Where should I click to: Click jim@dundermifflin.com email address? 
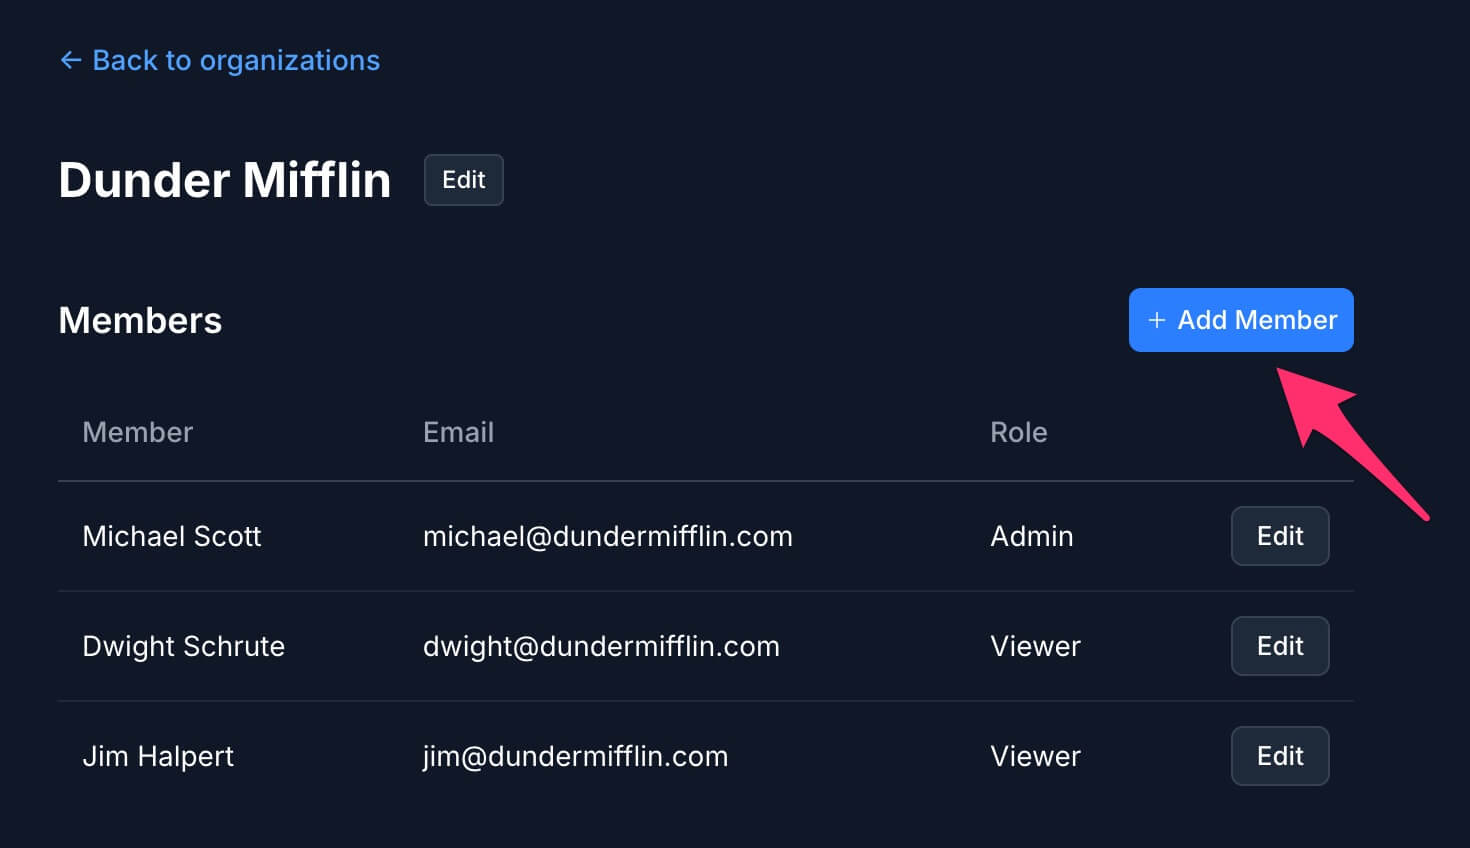click(575, 756)
